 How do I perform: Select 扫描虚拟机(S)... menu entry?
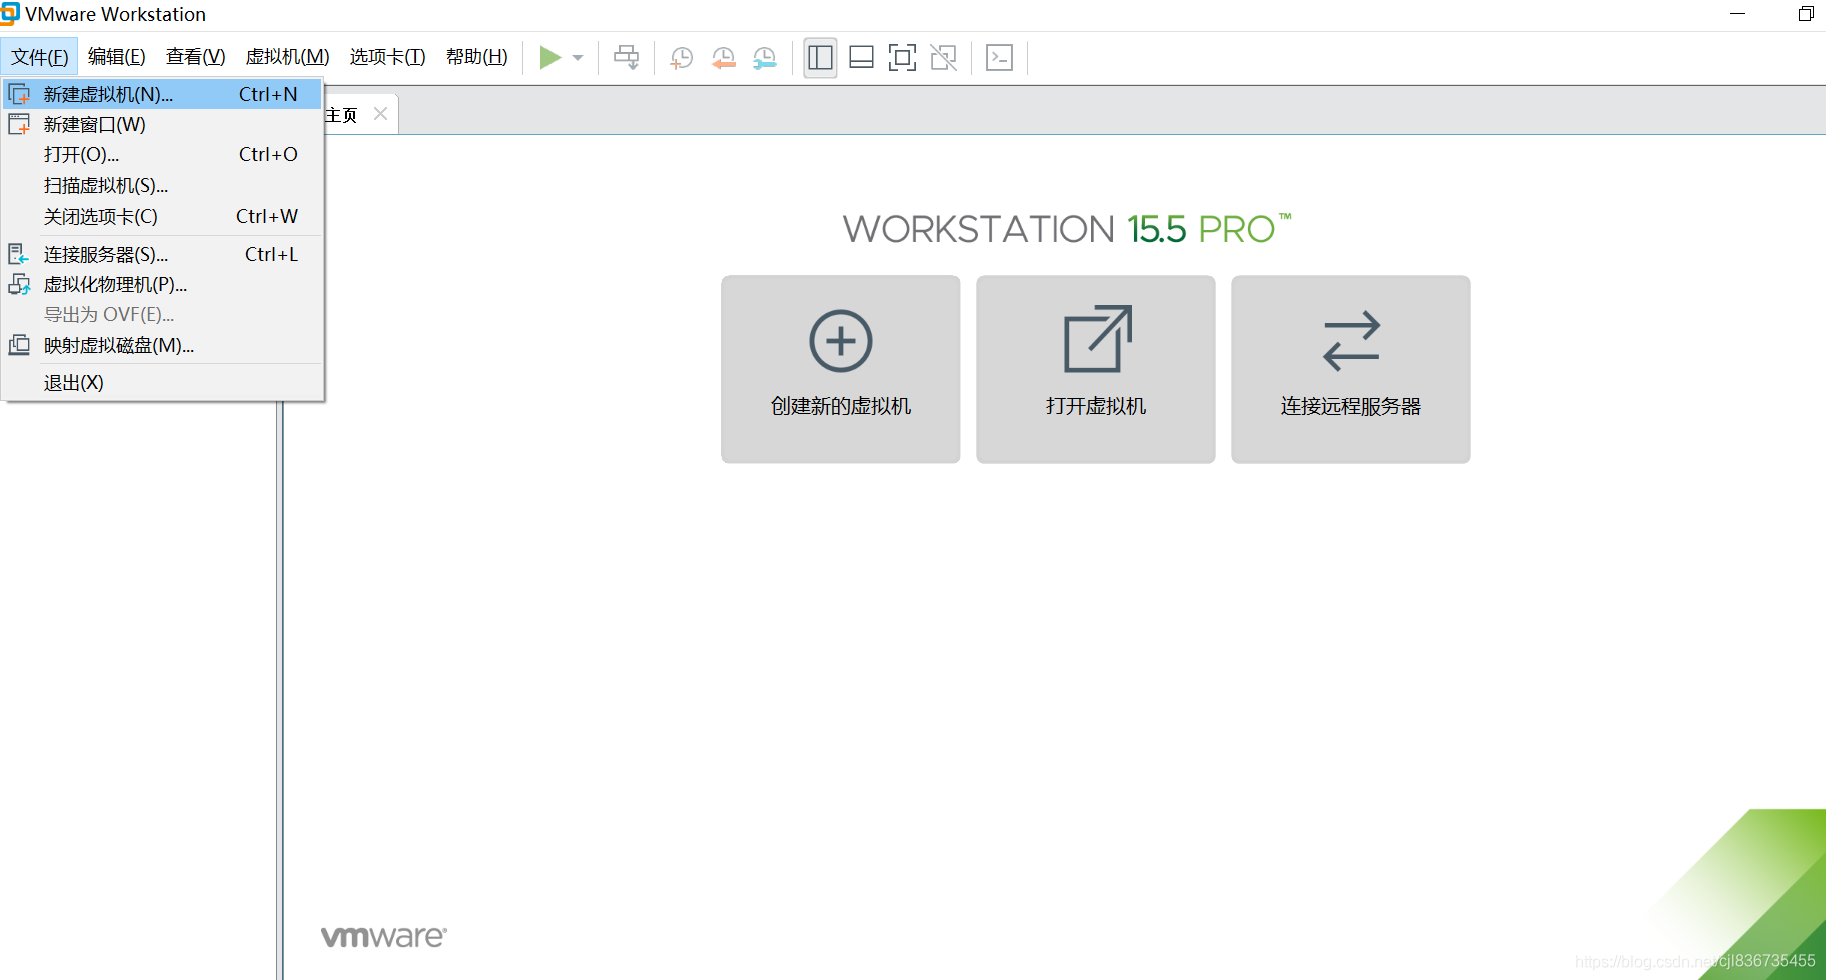[x=163, y=185]
